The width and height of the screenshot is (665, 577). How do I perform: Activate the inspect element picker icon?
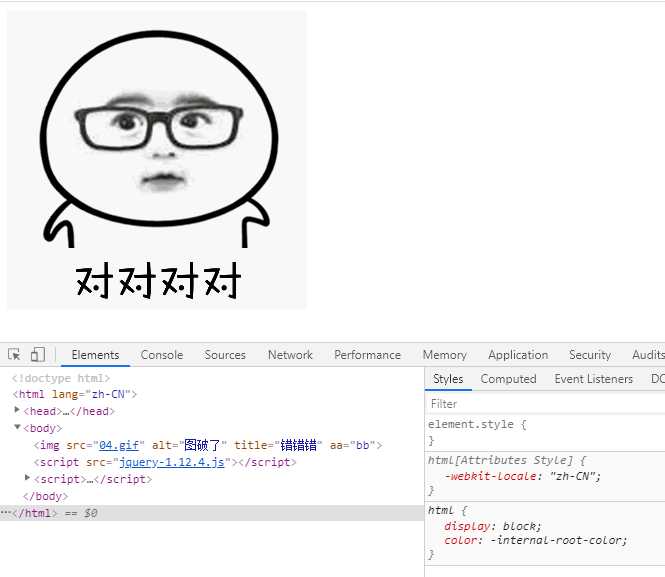click(x=14, y=354)
